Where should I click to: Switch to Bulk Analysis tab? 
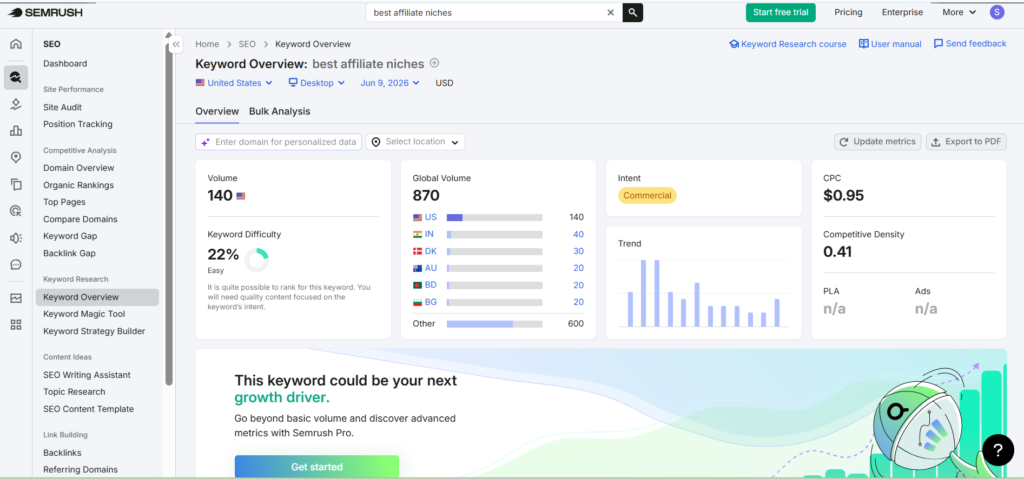pos(280,111)
